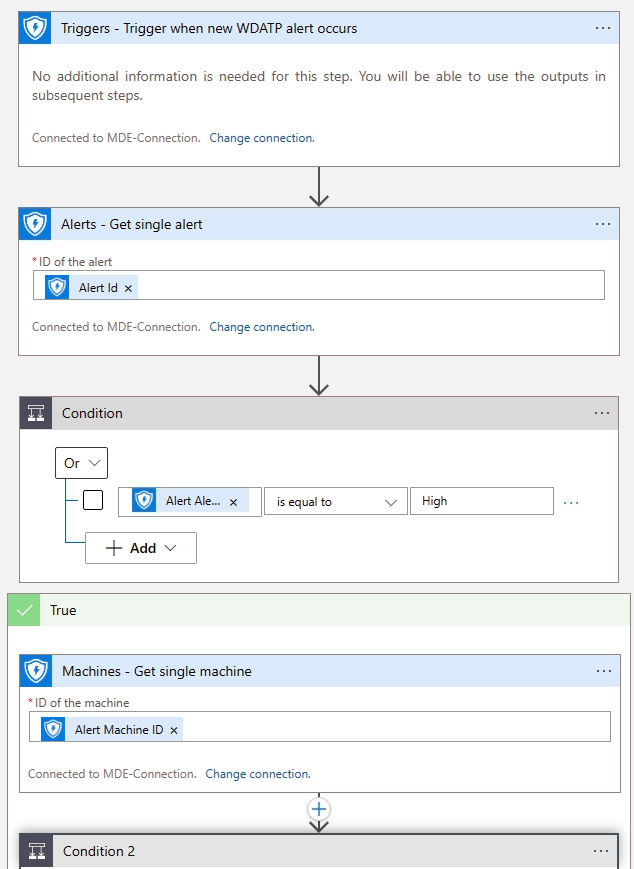Click the Condition 2 step icon
The width and height of the screenshot is (634, 869).
pyautogui.click(x=36, y=851)
